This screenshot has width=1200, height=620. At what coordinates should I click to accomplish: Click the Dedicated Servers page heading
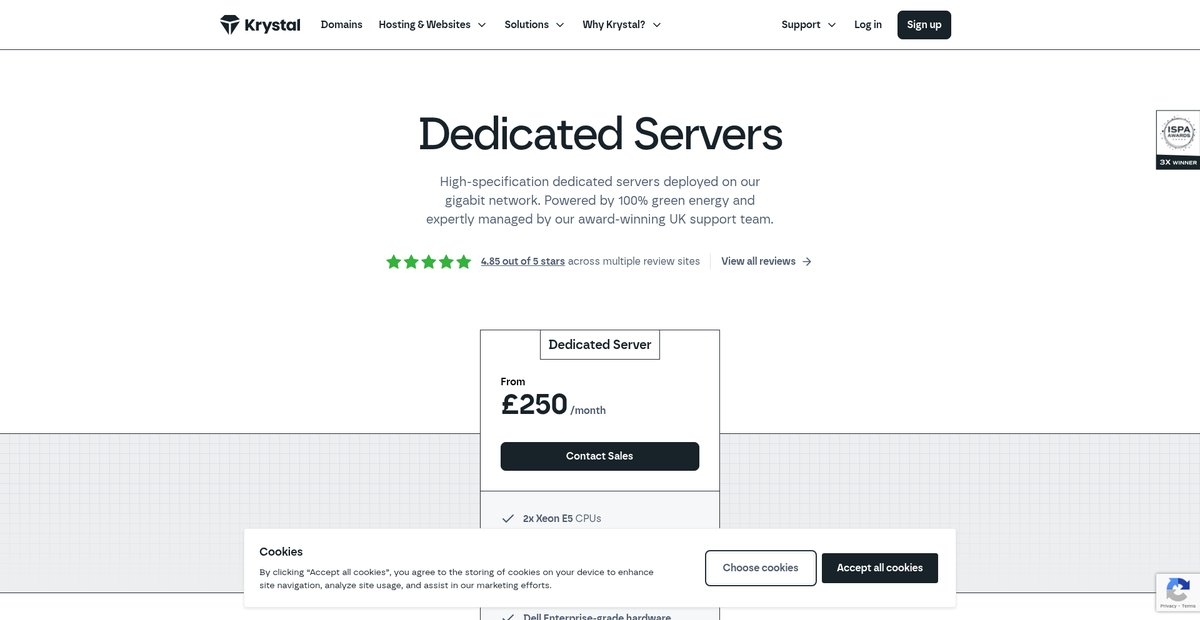[x=600, y=134]
